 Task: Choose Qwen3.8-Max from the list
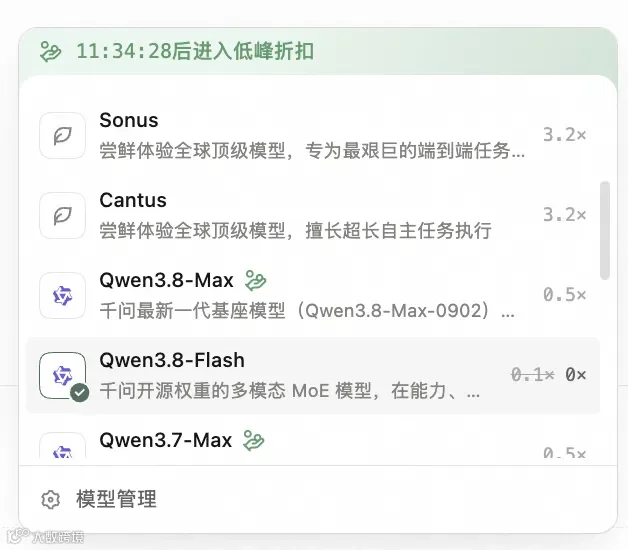point(313,296)
